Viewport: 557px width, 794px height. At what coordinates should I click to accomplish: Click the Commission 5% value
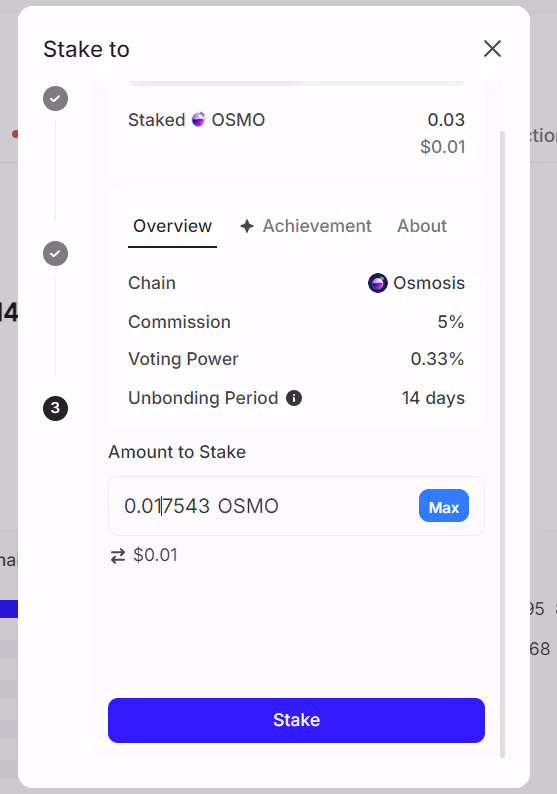tap(451, 322)
